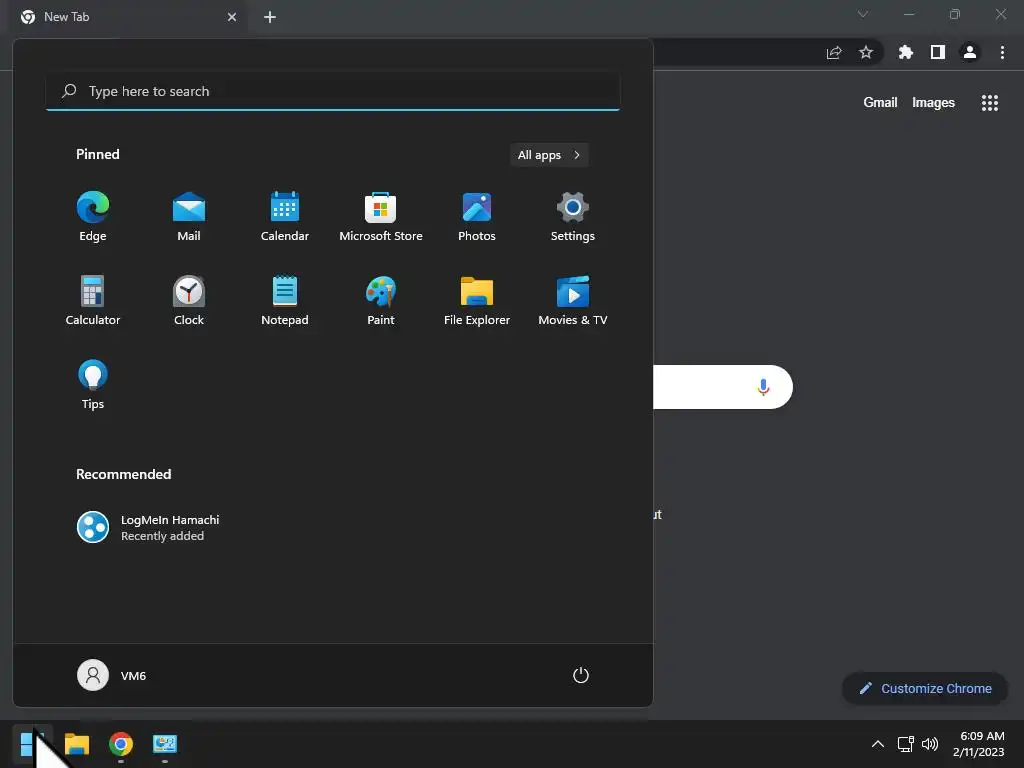Share this page in Chrome toolbar
The width and height of the screenshot is (1024, 768).
[834, 52]
